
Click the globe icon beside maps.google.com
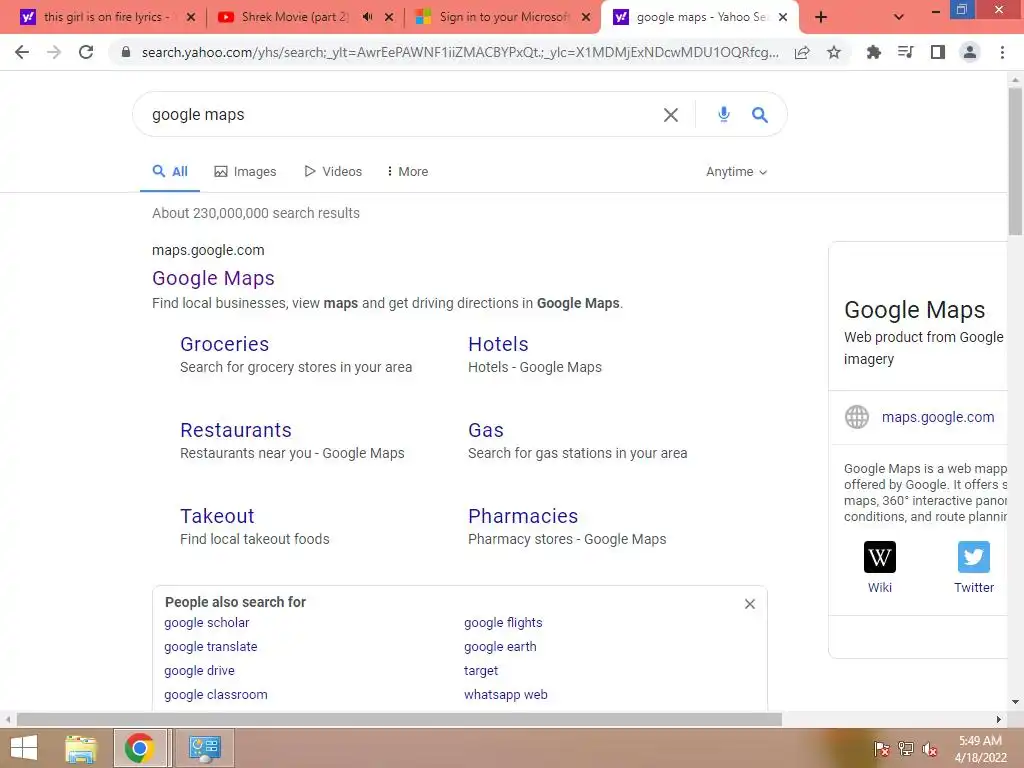pos(857,417)
